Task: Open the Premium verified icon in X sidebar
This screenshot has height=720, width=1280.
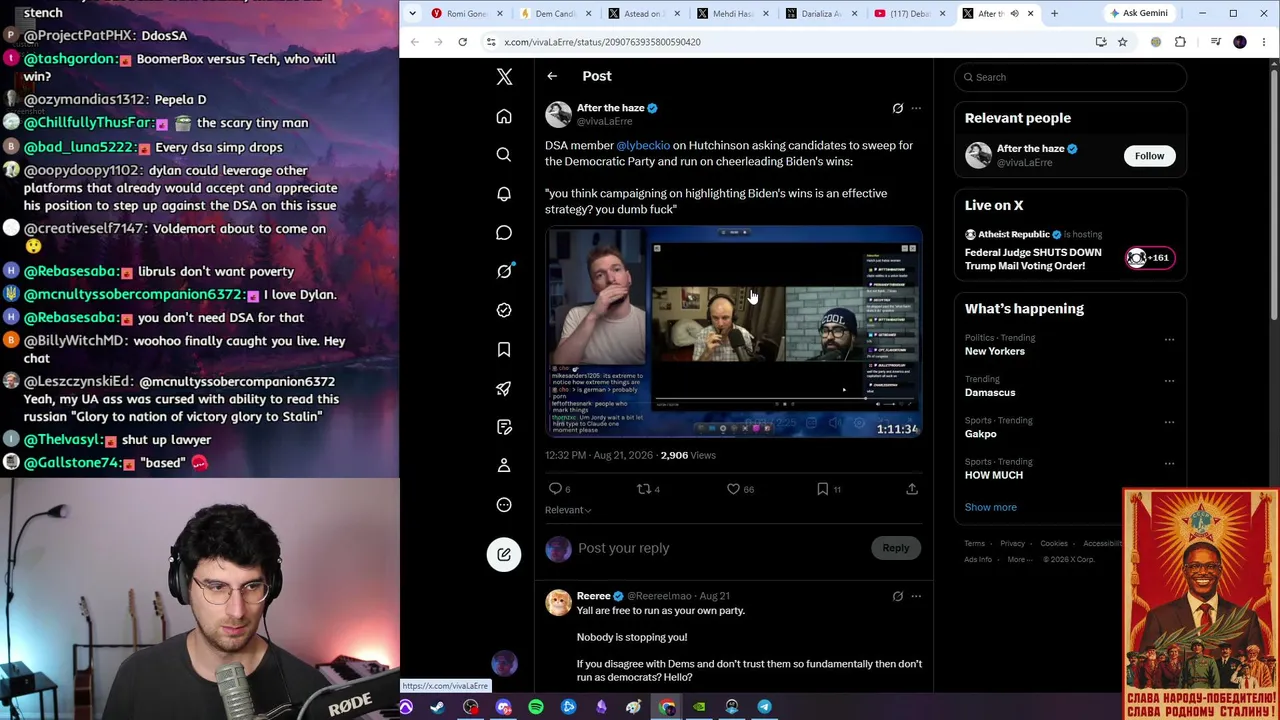Action: (504, 310)
